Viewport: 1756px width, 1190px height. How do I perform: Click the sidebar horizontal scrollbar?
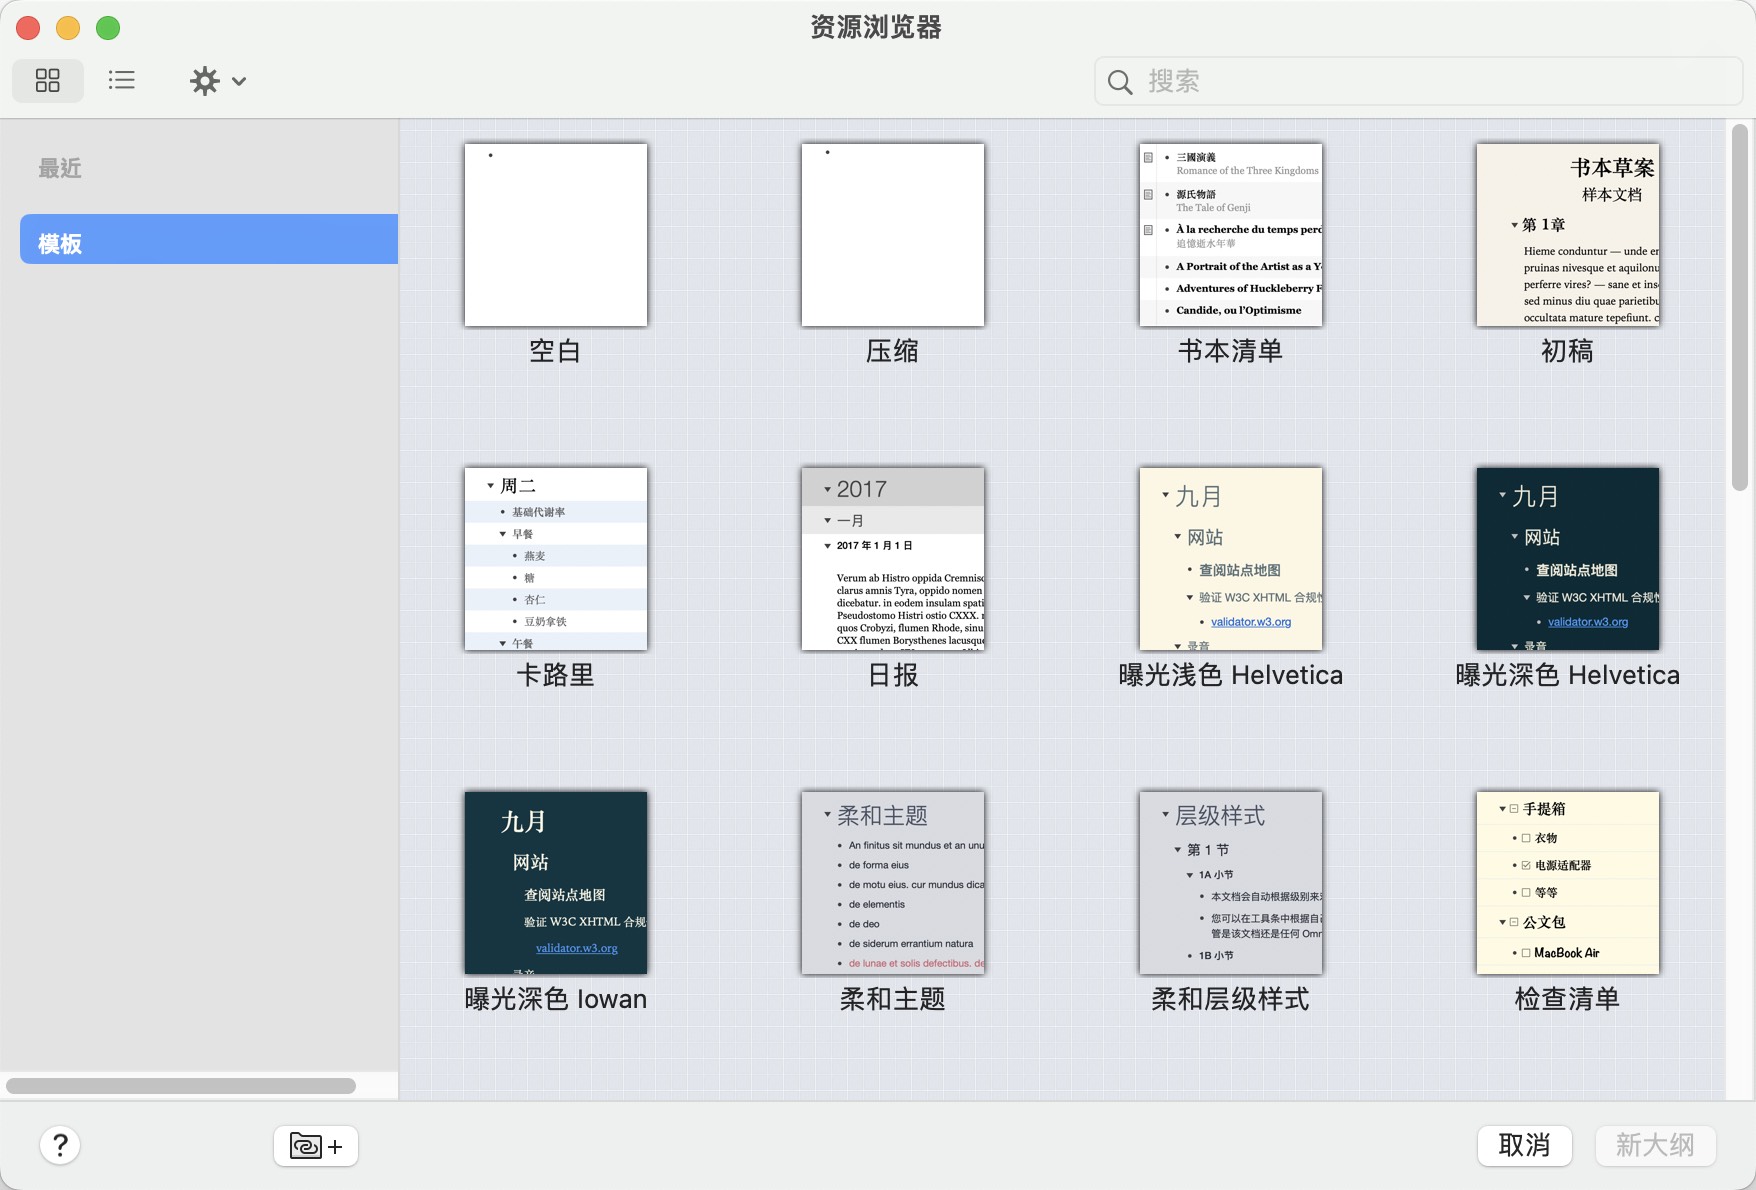point(181,1086)
